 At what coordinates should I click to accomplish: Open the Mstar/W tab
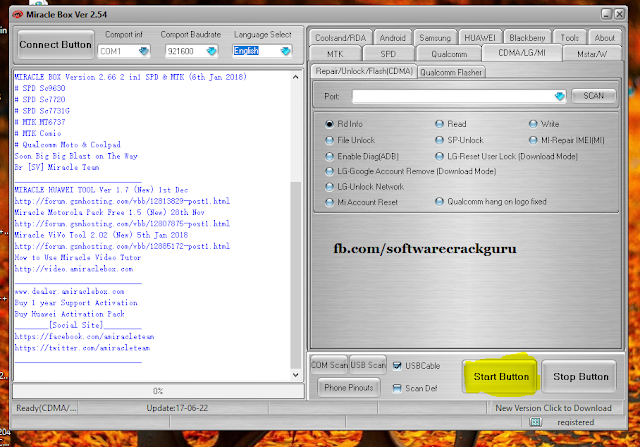coord(592,54)
